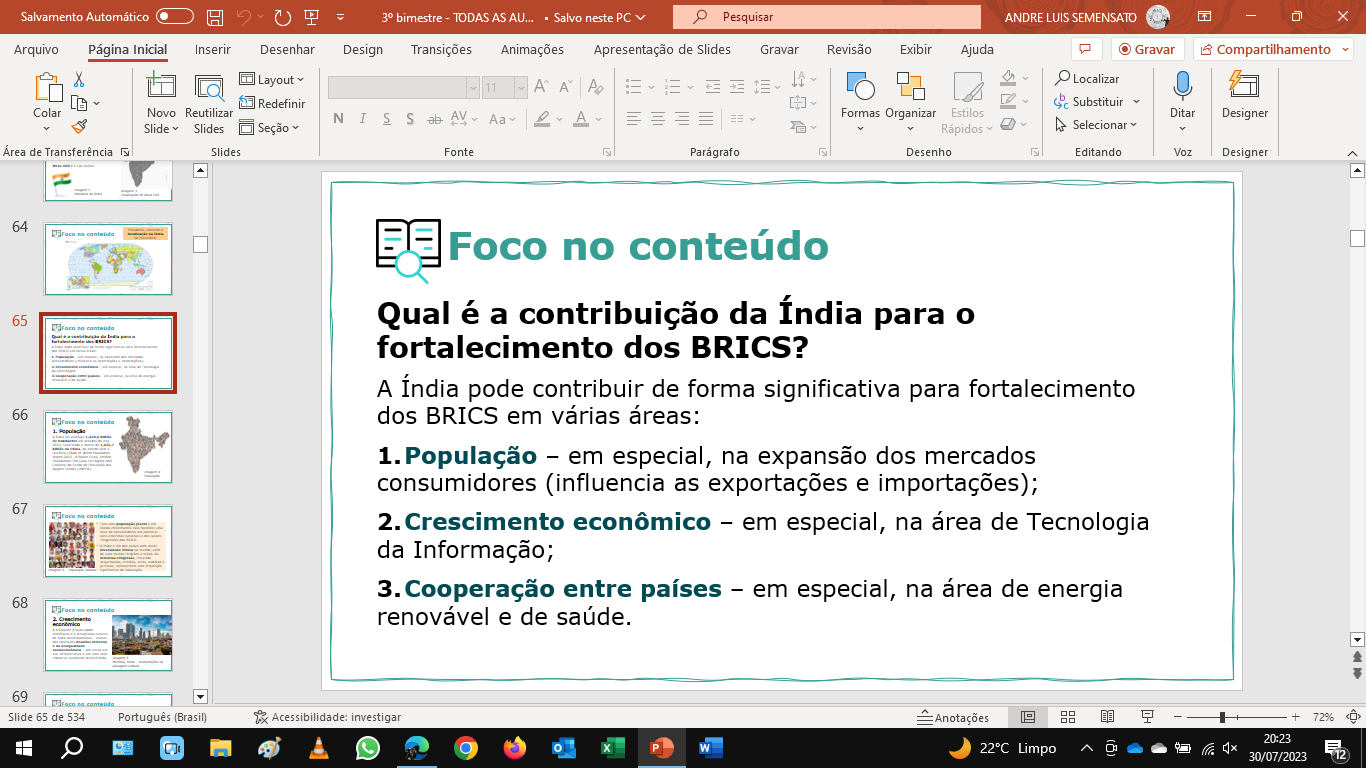Toggle bold N formatting
Image resolution: width=1366 pixels, height=768 pixels.
click(338, 119)
